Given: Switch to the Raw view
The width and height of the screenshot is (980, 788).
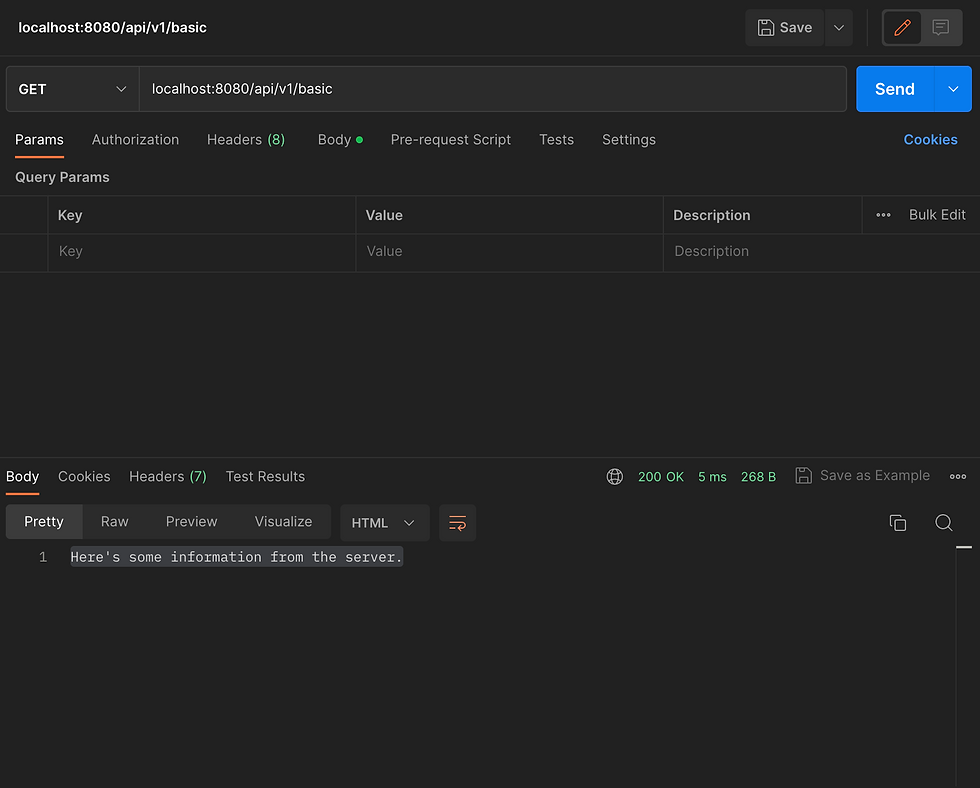Looking at the screenshot, I should click(x=114, y=522).
